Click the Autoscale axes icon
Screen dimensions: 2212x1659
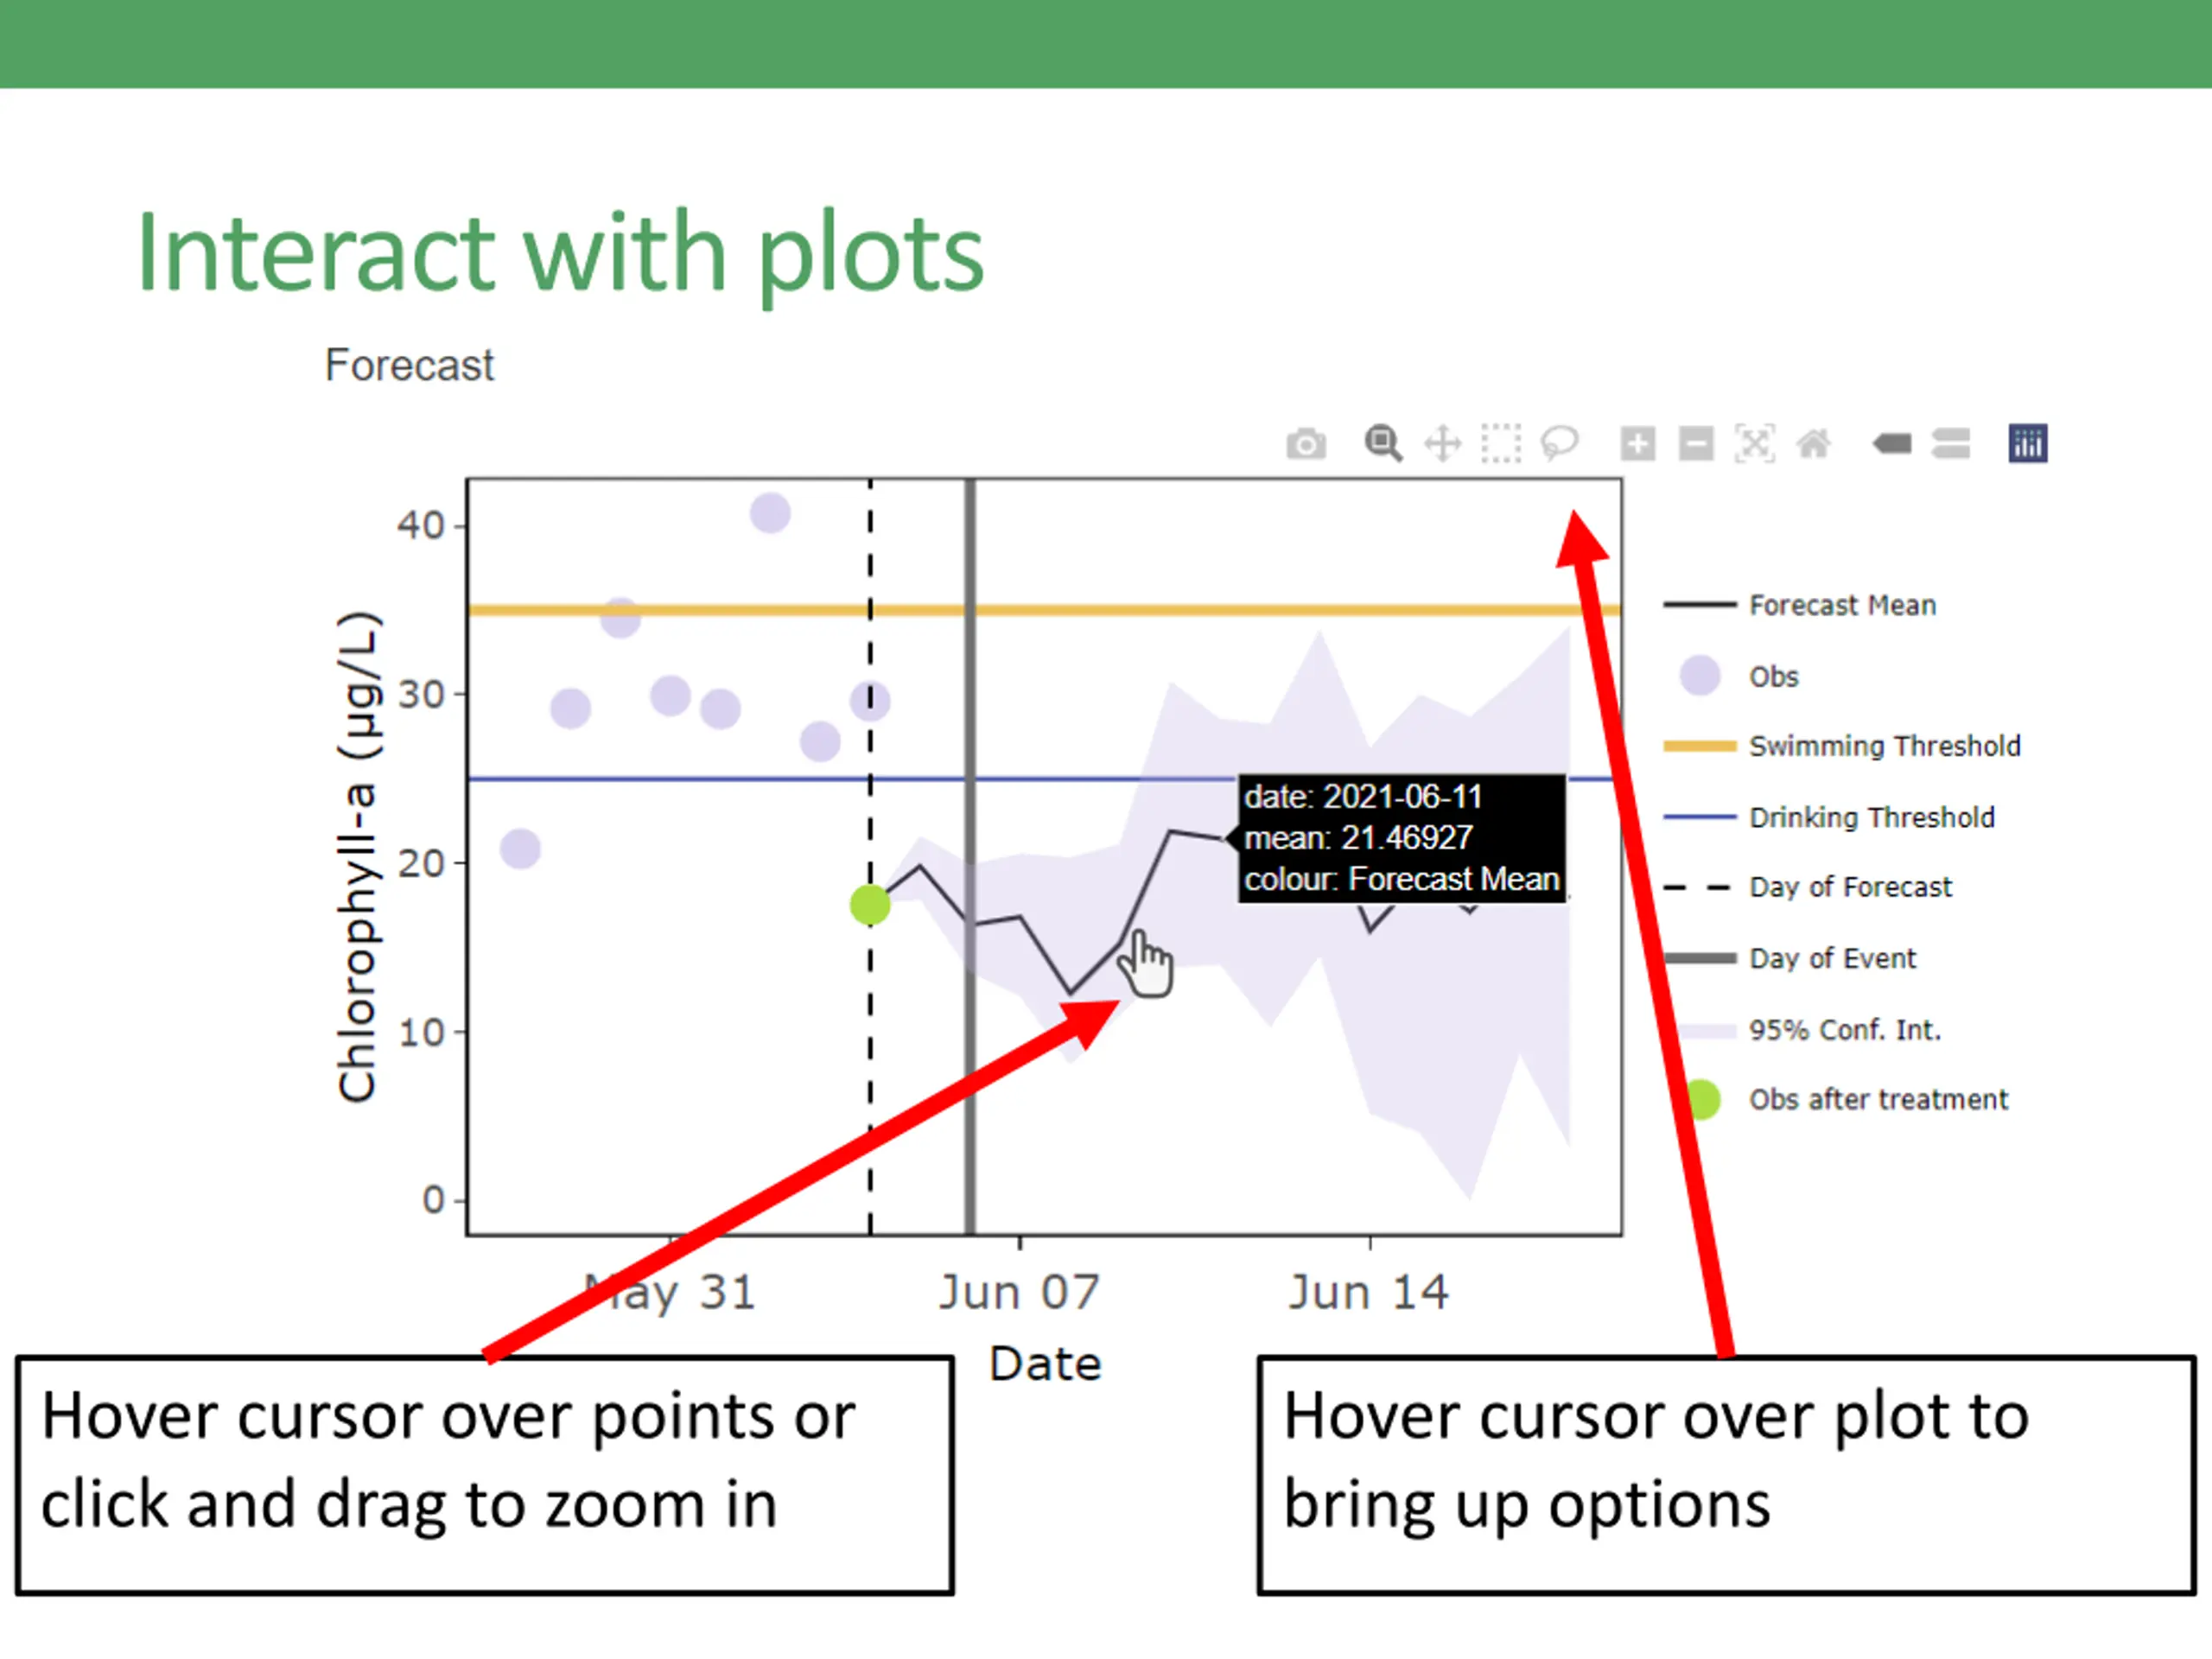click(1755, 443)
